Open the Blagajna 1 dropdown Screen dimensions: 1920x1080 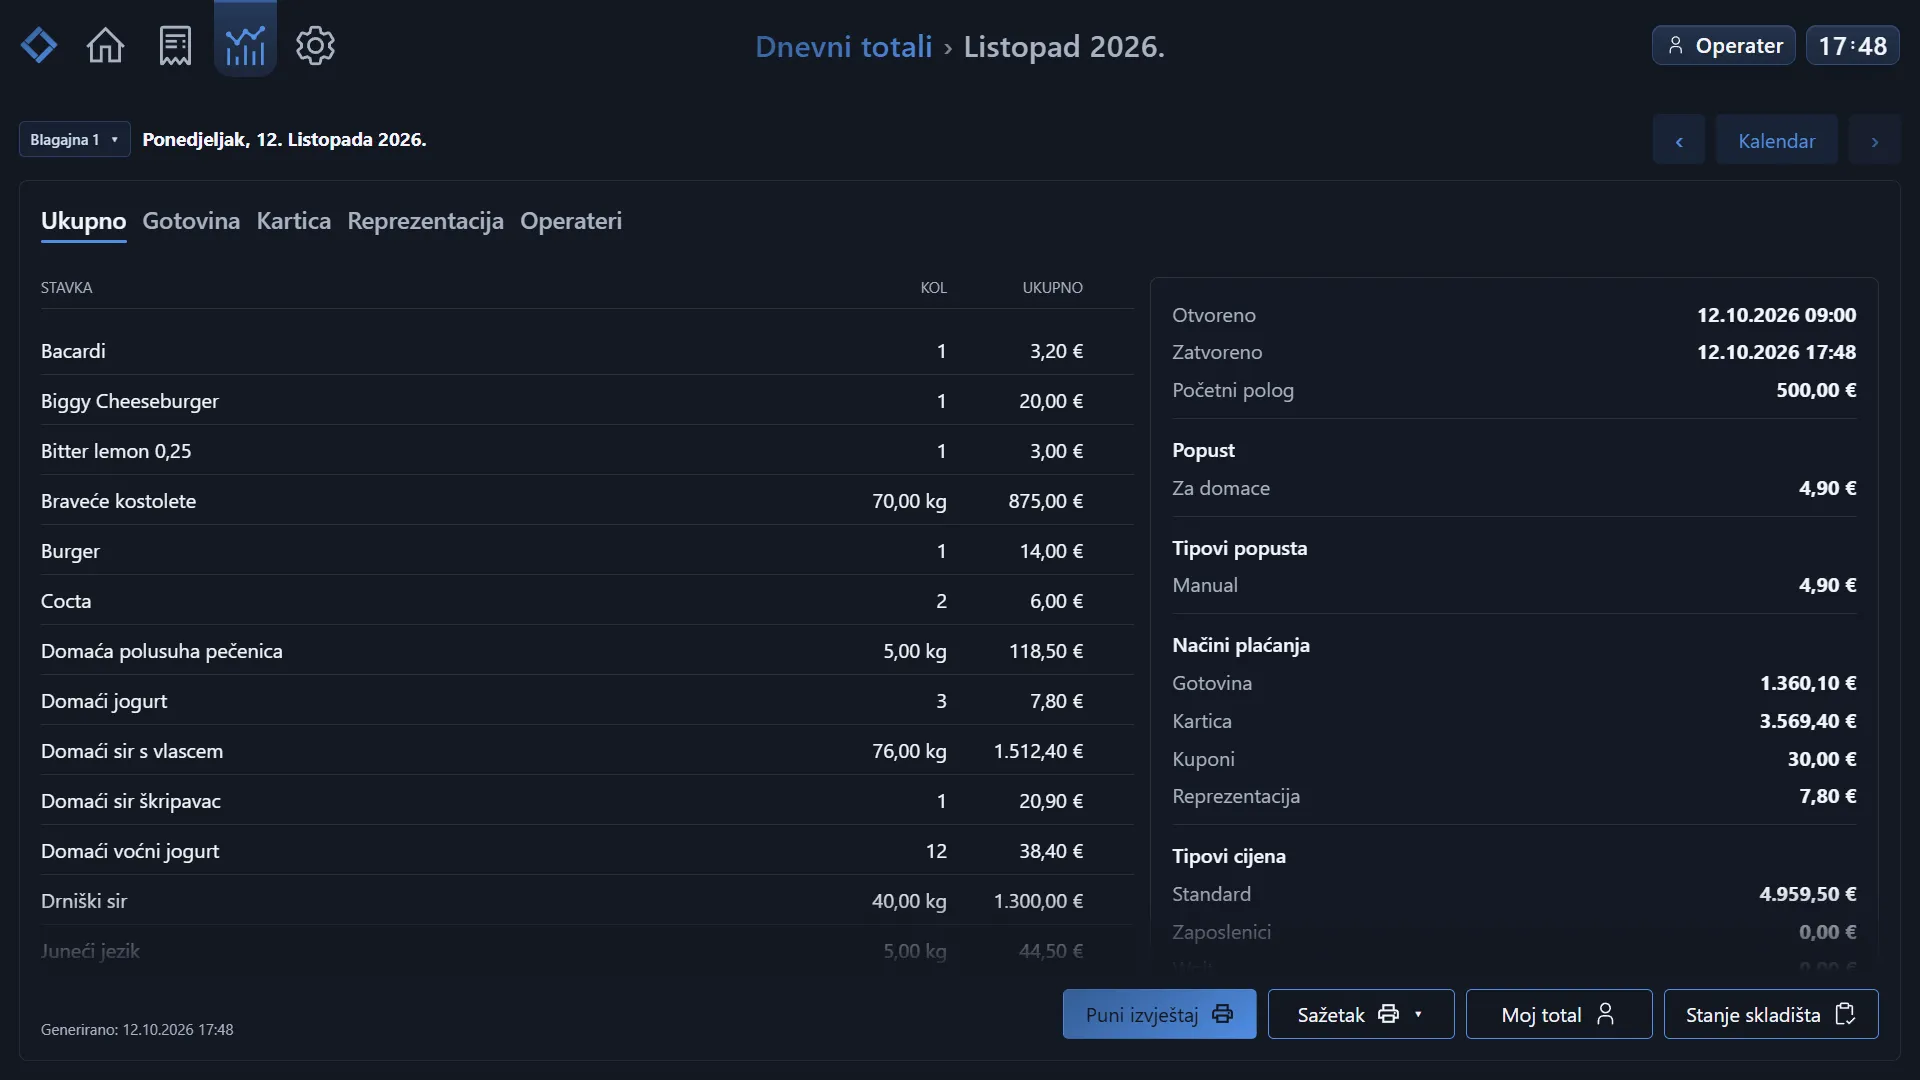pyautogui.click(x=74, y=139)
